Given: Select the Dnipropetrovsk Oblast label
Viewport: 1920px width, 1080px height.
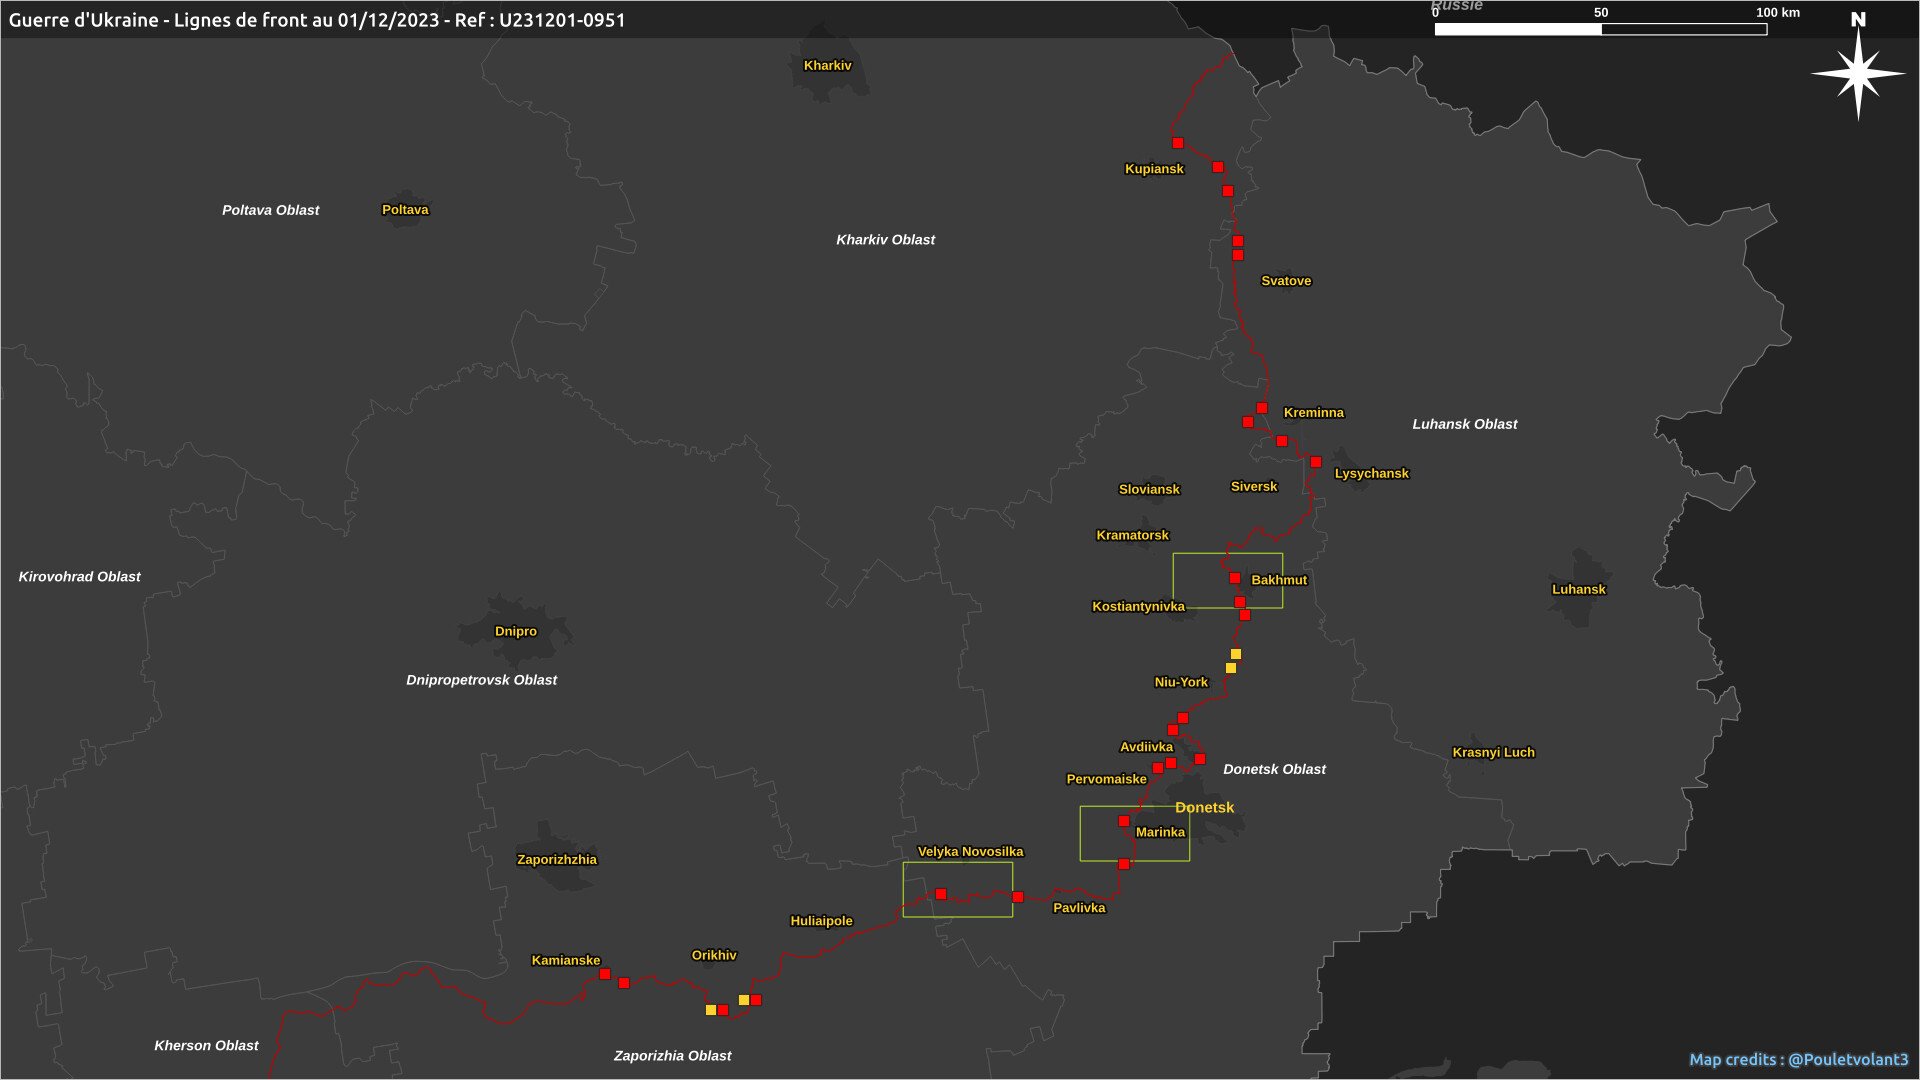Looking at the screenshot, I should (x=482, y=680).
